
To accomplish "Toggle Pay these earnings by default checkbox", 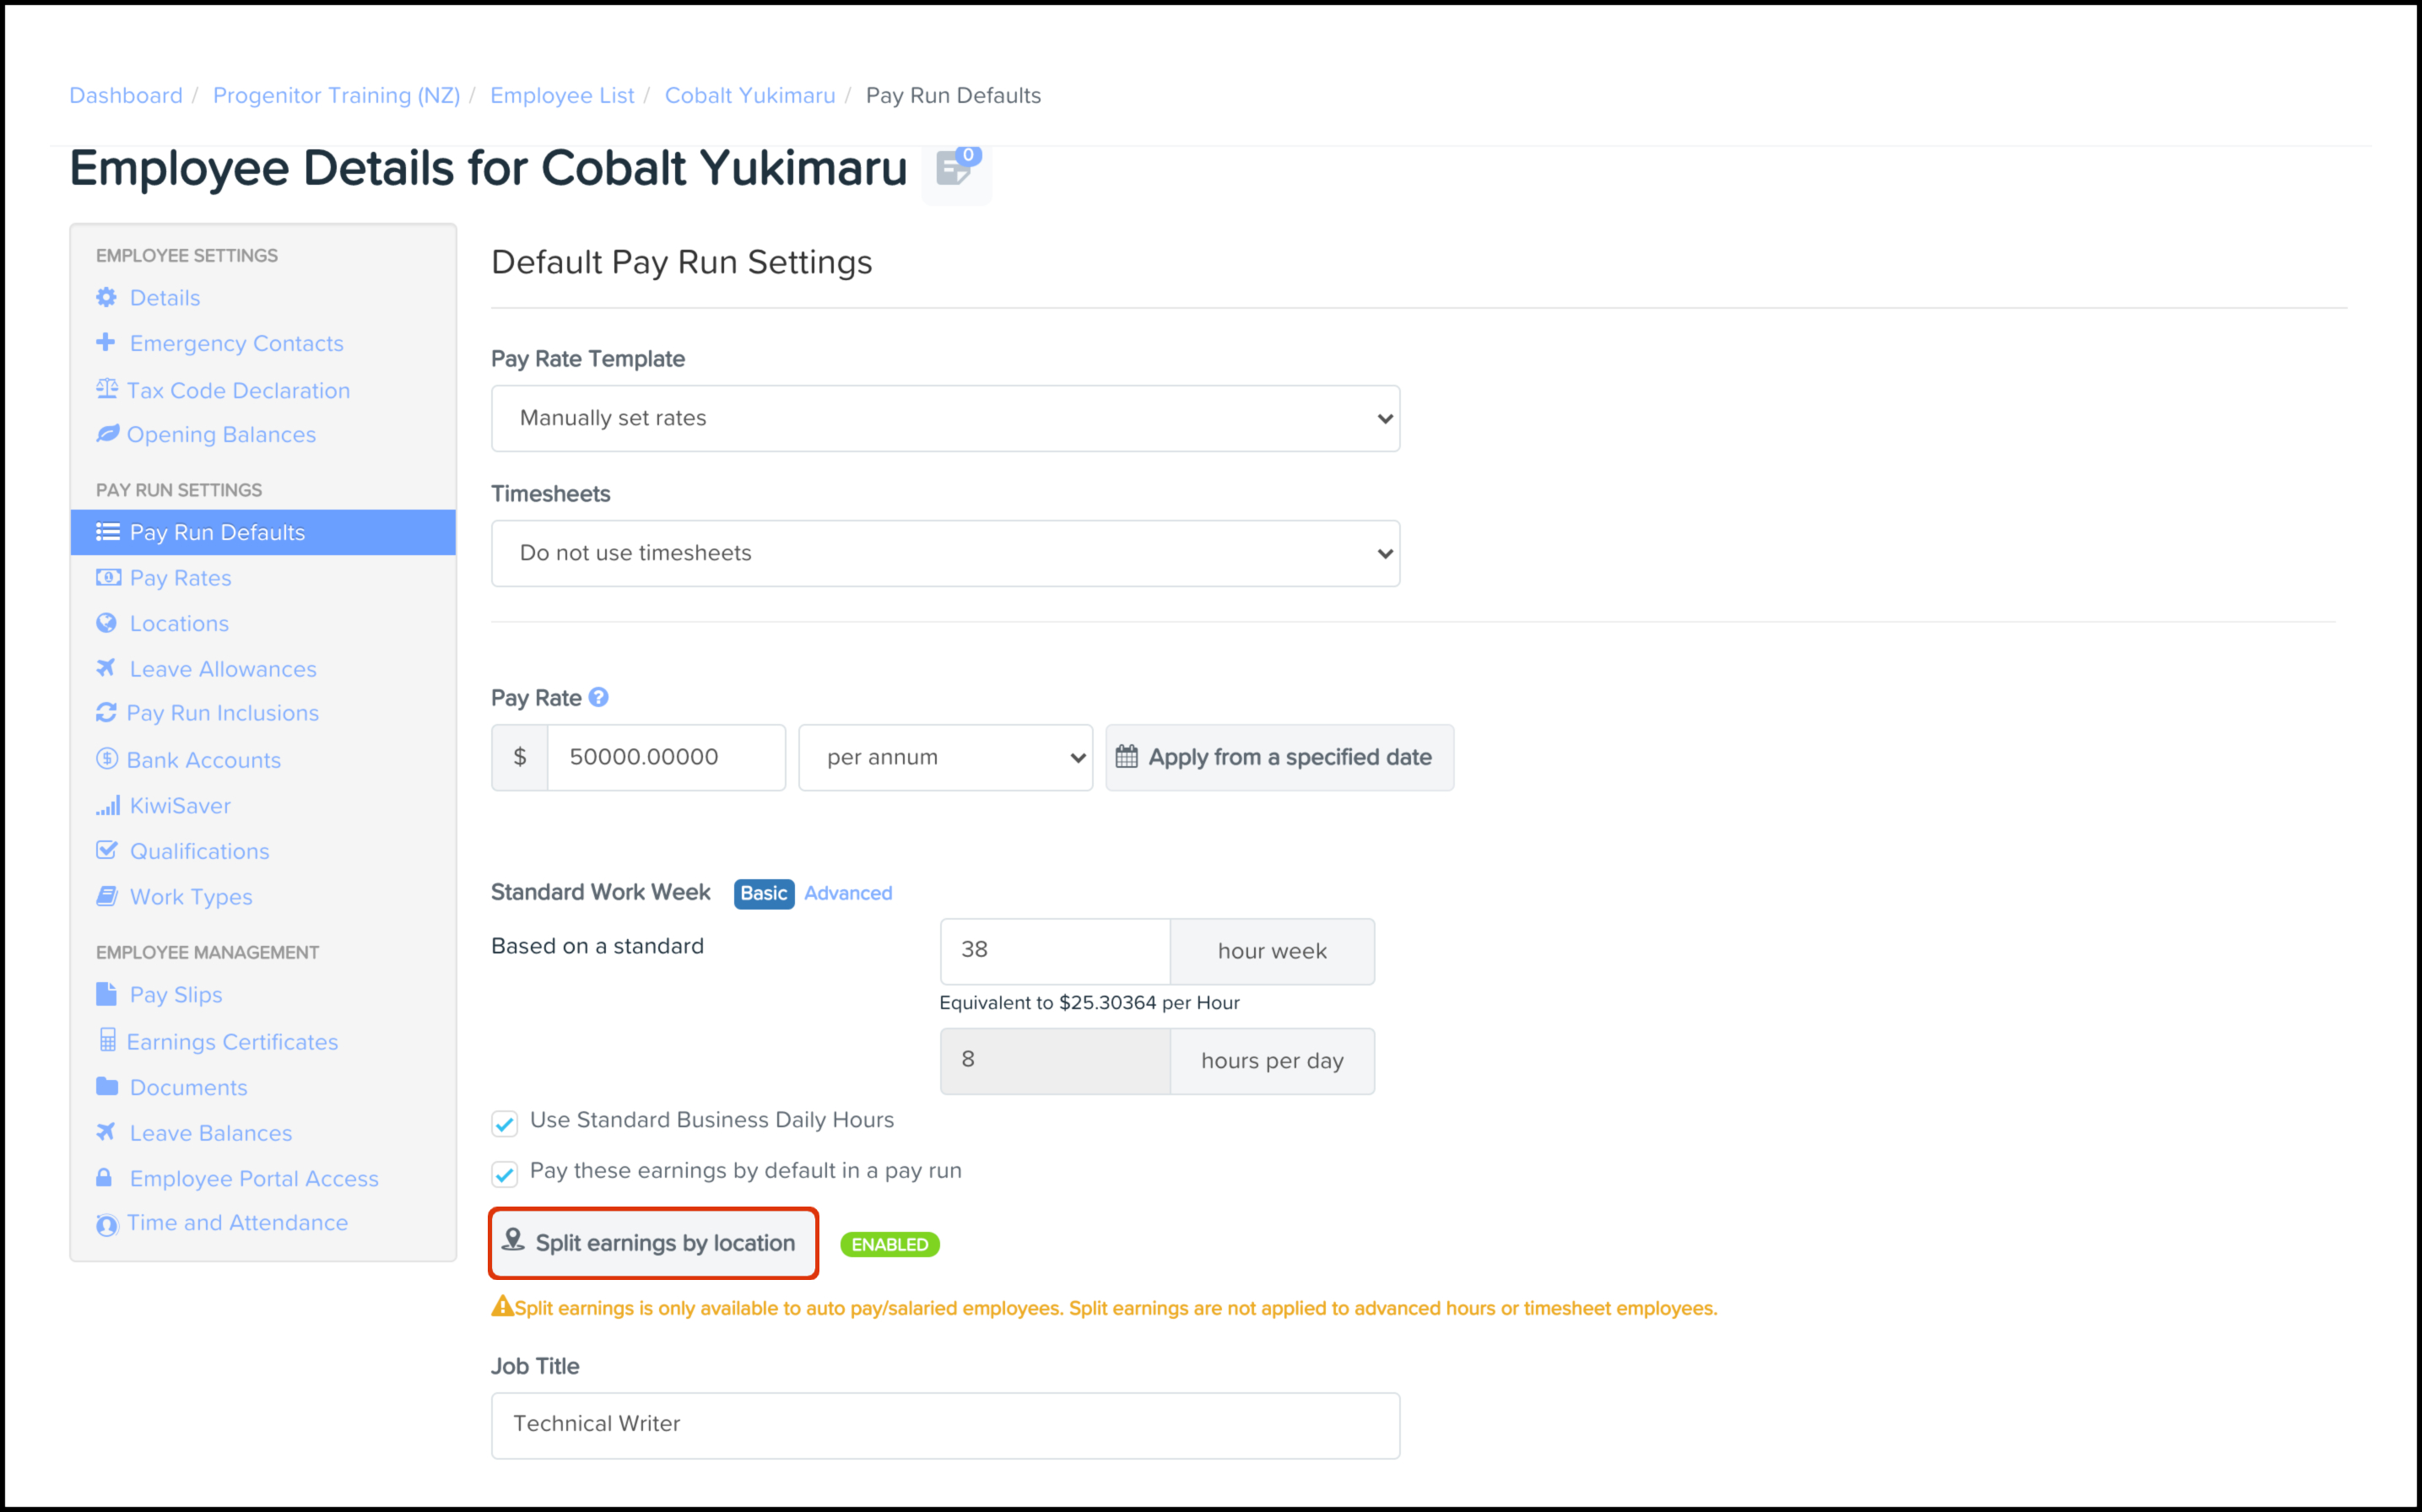I will [505, 1174].
